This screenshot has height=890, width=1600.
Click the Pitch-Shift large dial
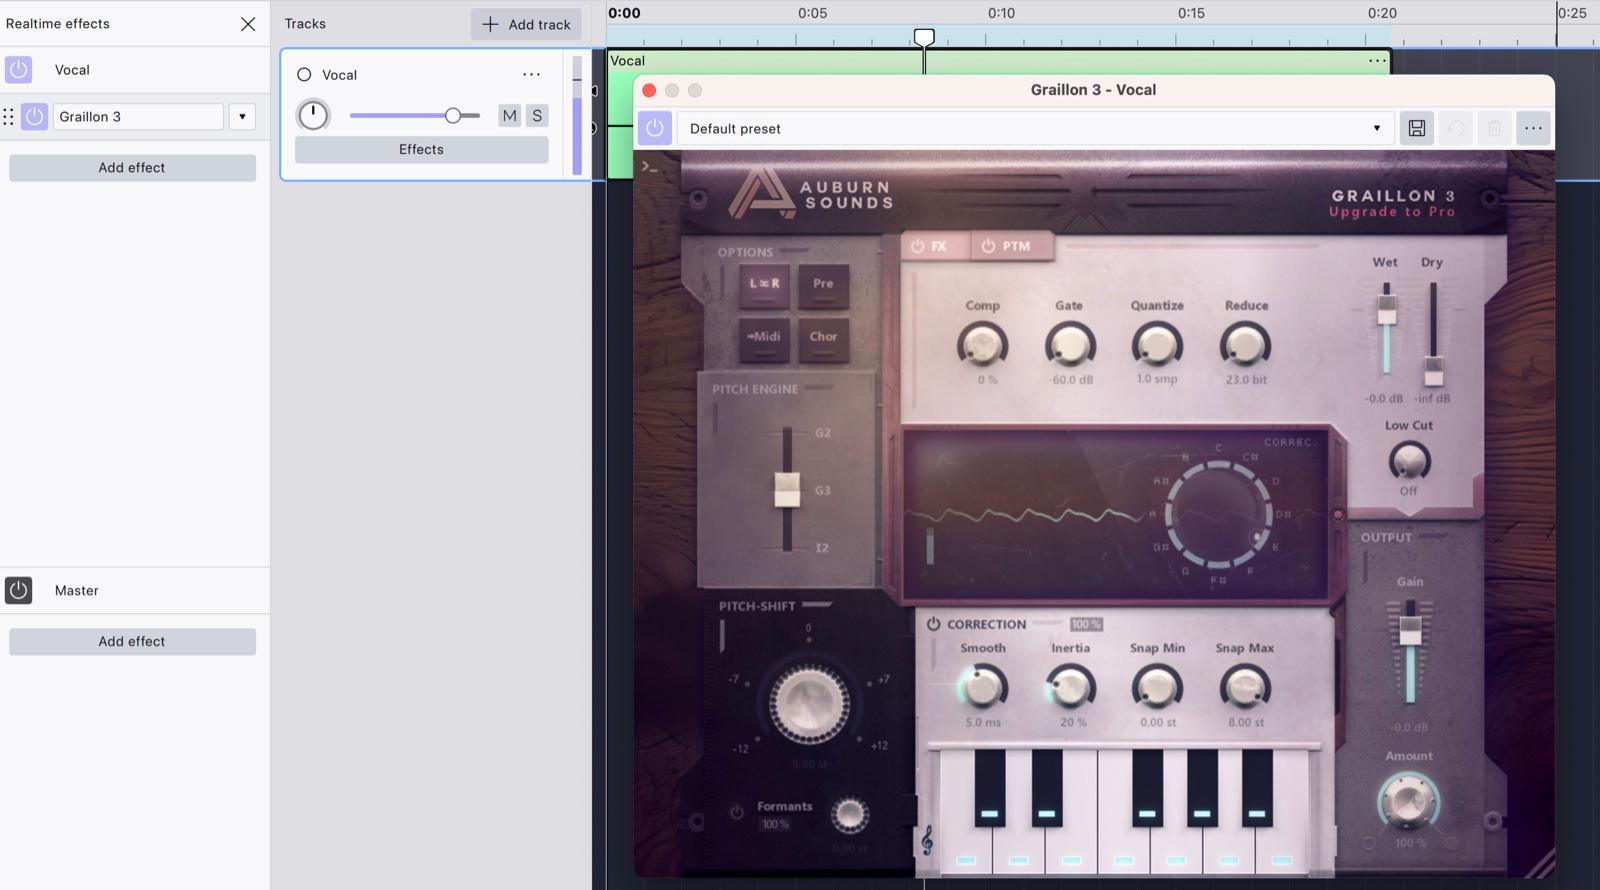tap(809, 702)
